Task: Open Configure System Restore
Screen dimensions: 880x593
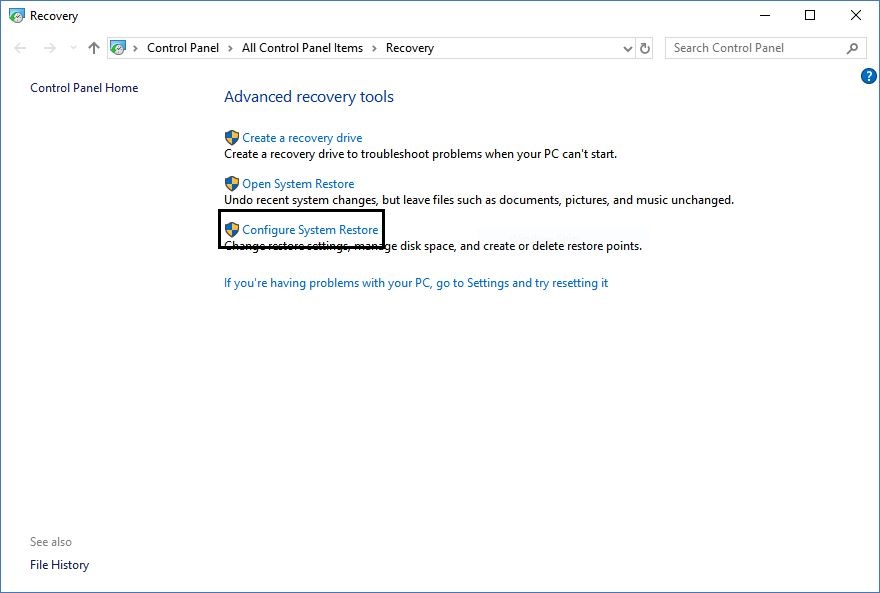Action: (305, 229)
